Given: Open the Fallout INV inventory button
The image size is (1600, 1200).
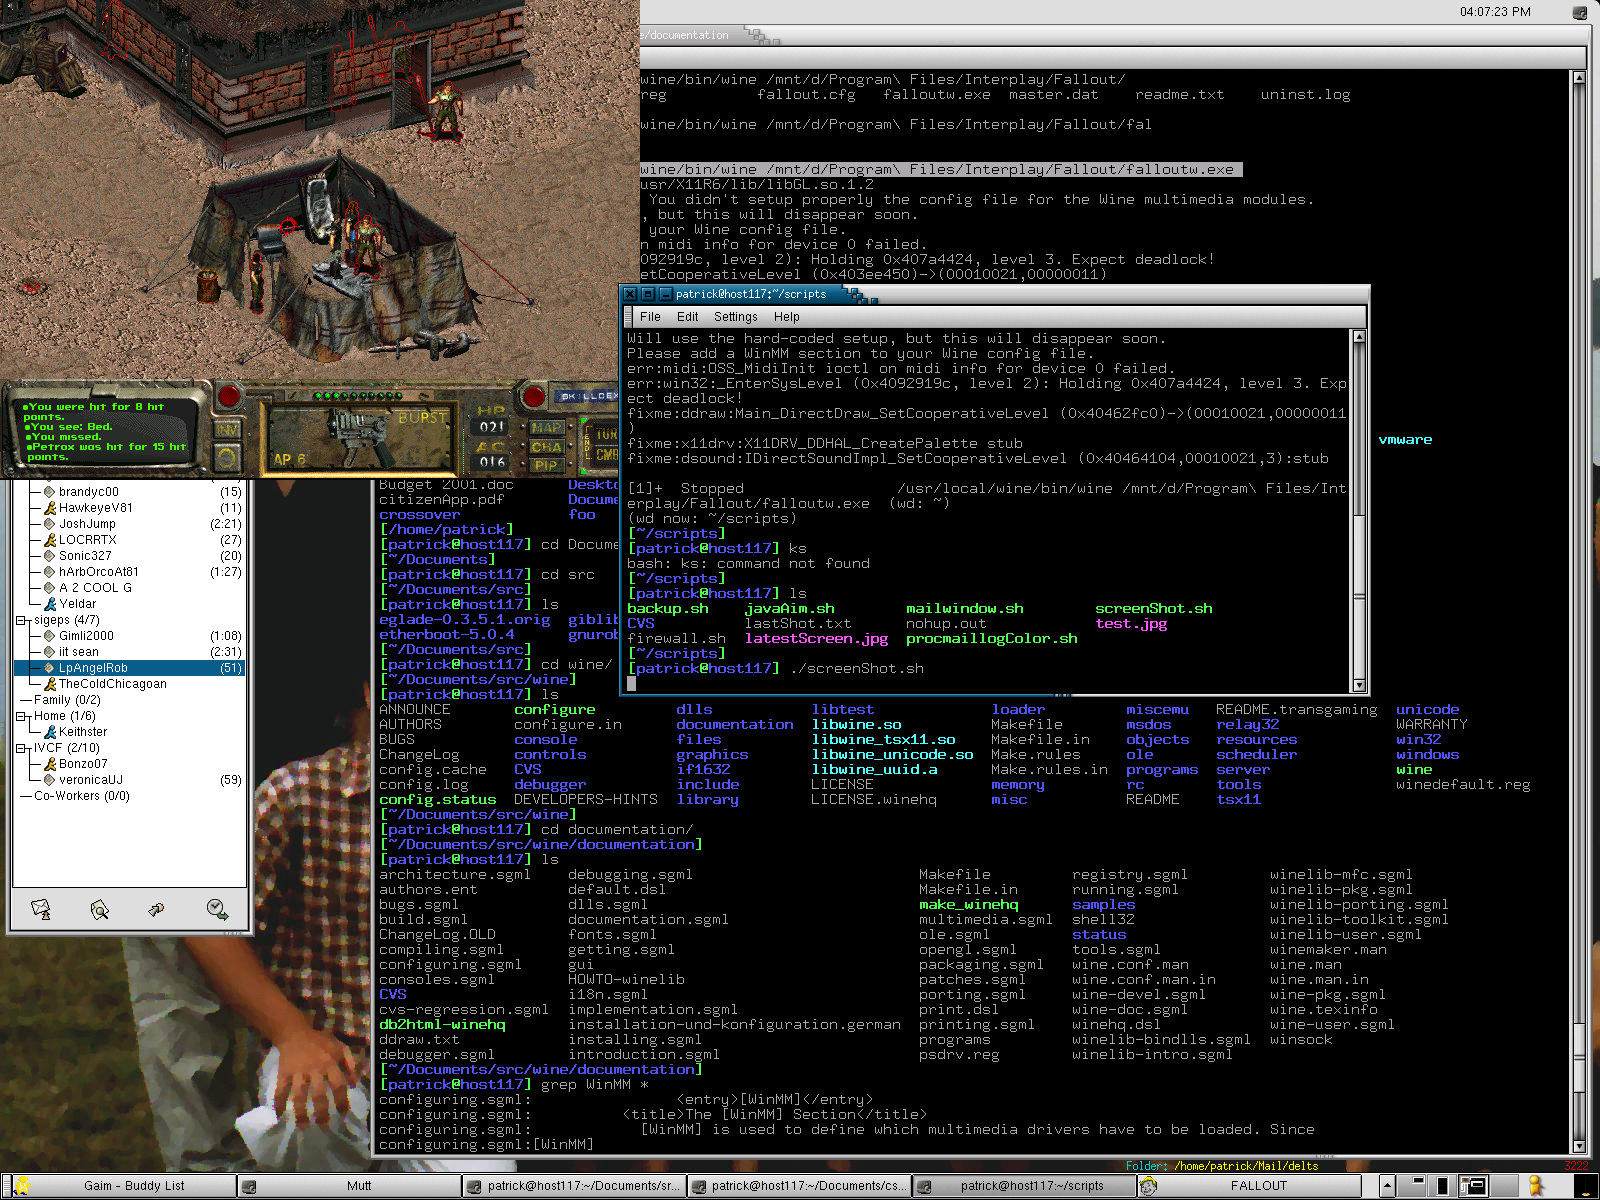Looking at the screenshot, I should click(227, 429).
